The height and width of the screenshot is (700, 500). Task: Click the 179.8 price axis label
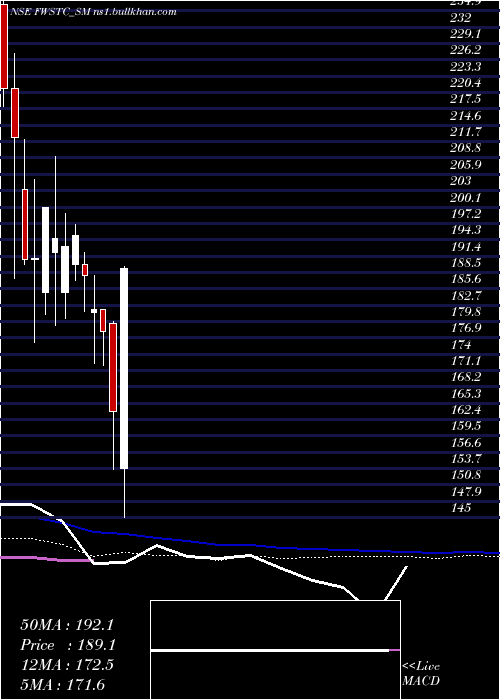pyautogui.click(x=466, y=312)
